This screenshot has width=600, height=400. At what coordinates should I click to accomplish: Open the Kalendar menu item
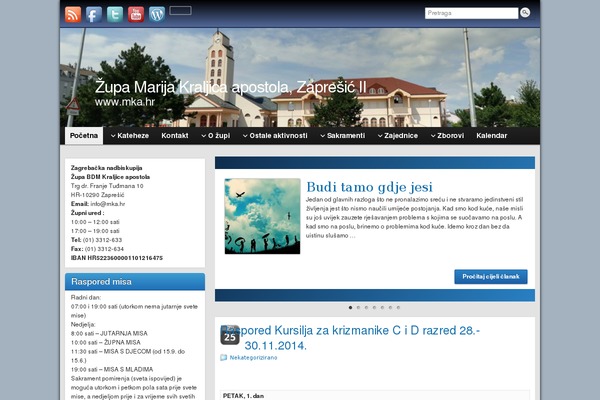(x=491, y=136)
